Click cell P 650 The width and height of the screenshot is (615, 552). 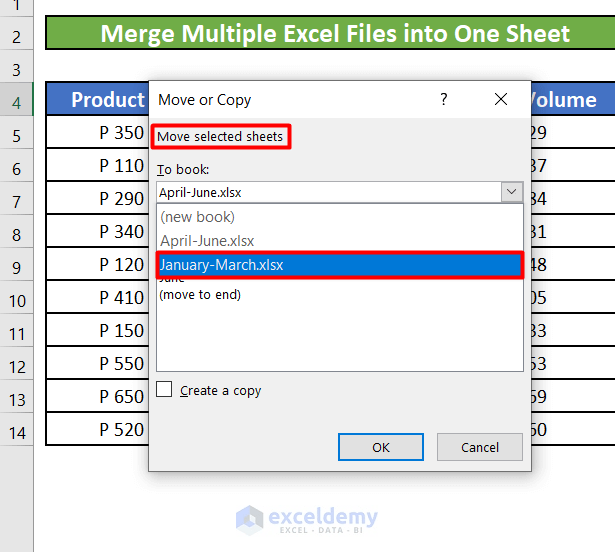click(98, 396)
